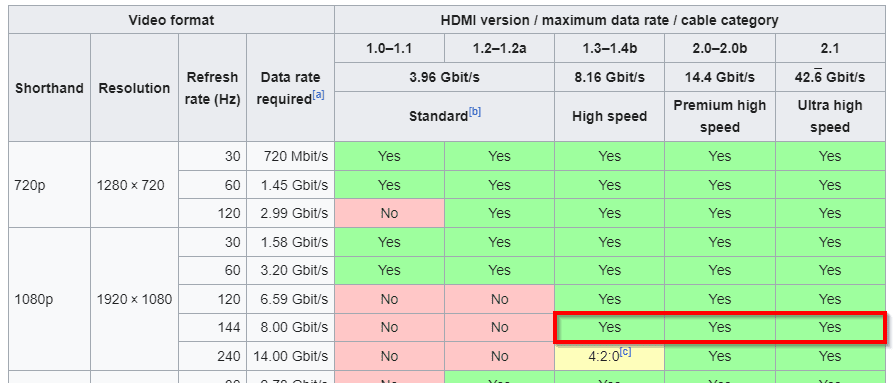Open footnote [b] next to Standard

(x=475, y=112)
